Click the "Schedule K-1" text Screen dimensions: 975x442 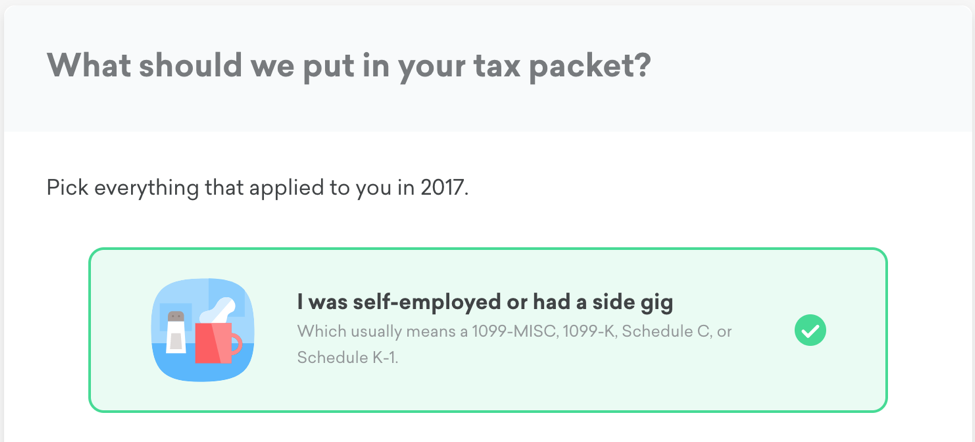coord(346,356)
